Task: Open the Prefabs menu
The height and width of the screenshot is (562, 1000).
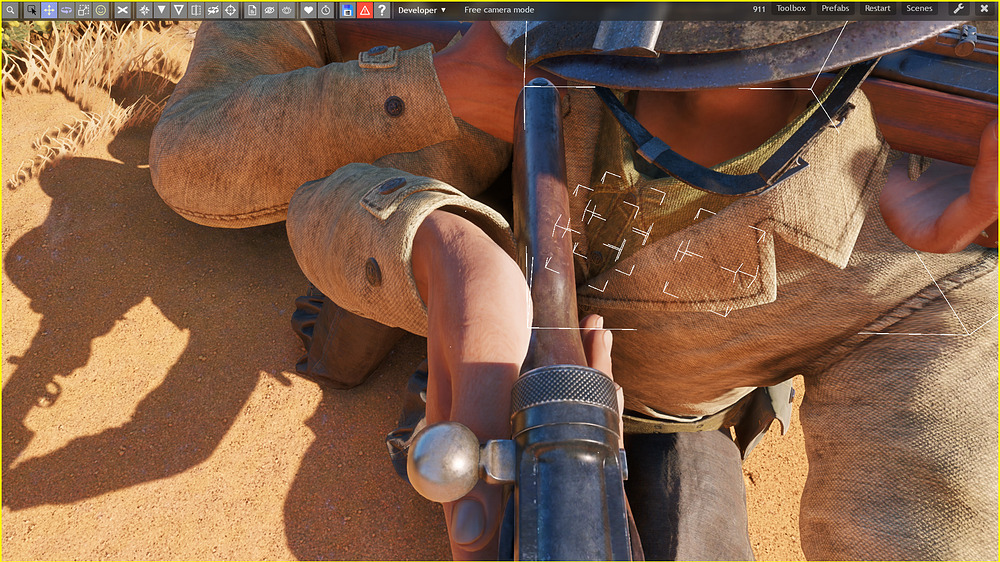Action: click(835, 9)
